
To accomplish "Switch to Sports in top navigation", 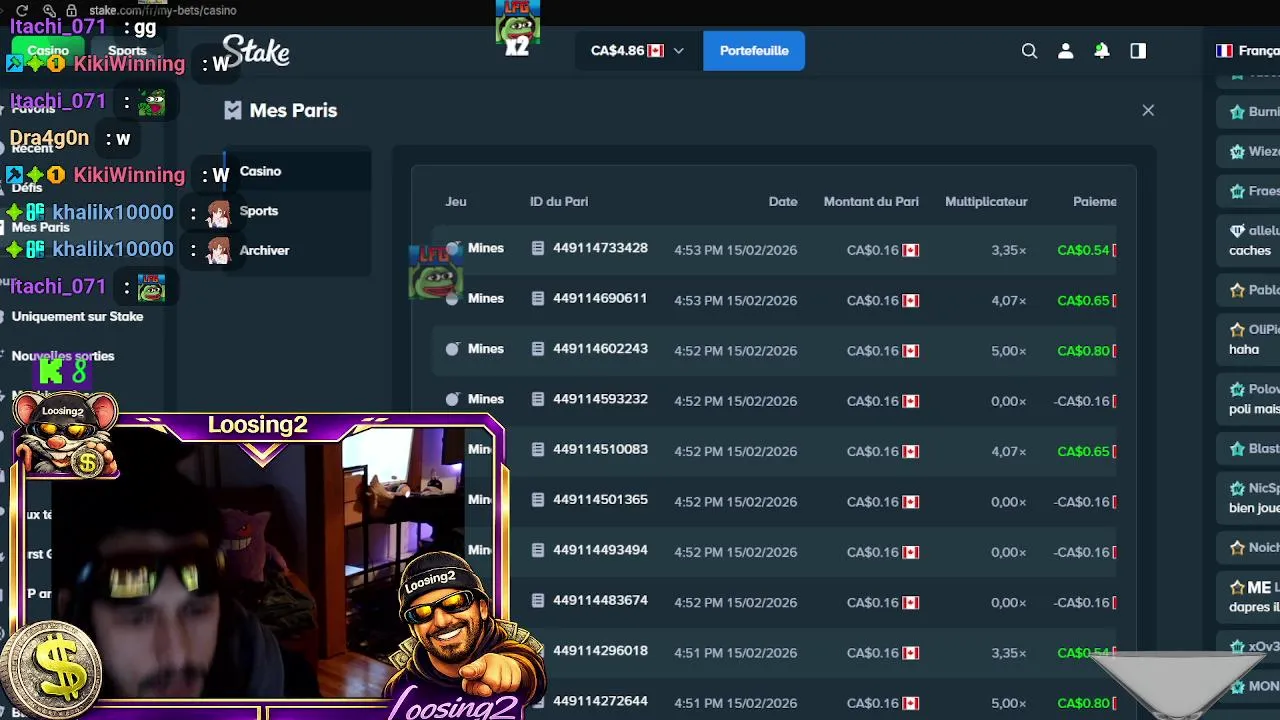I will 127,50.
